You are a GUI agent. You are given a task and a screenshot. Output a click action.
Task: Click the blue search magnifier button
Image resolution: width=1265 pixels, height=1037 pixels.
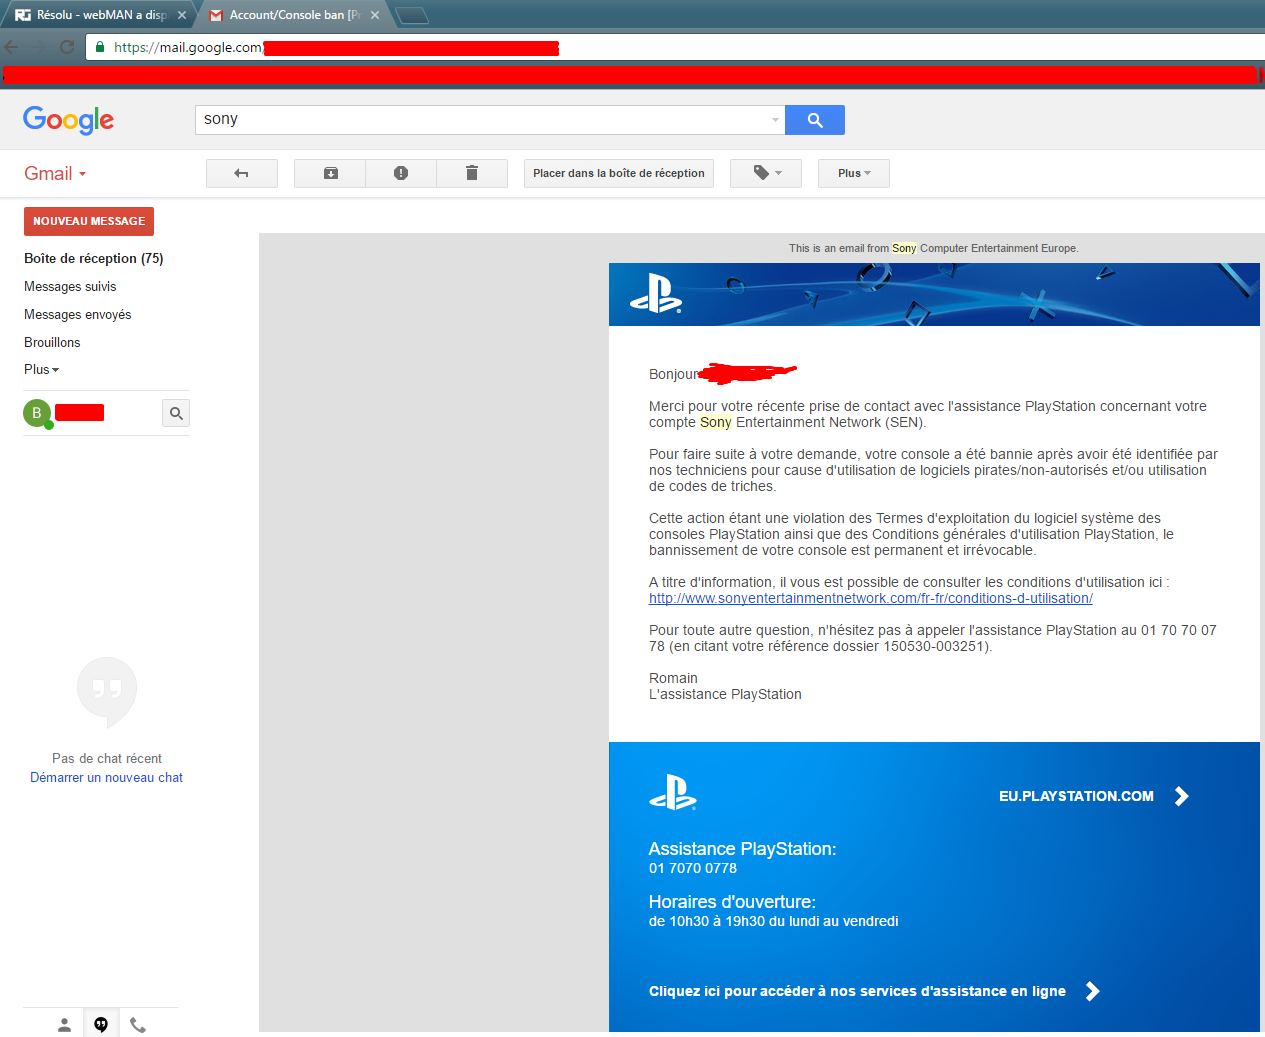(815, 120)
